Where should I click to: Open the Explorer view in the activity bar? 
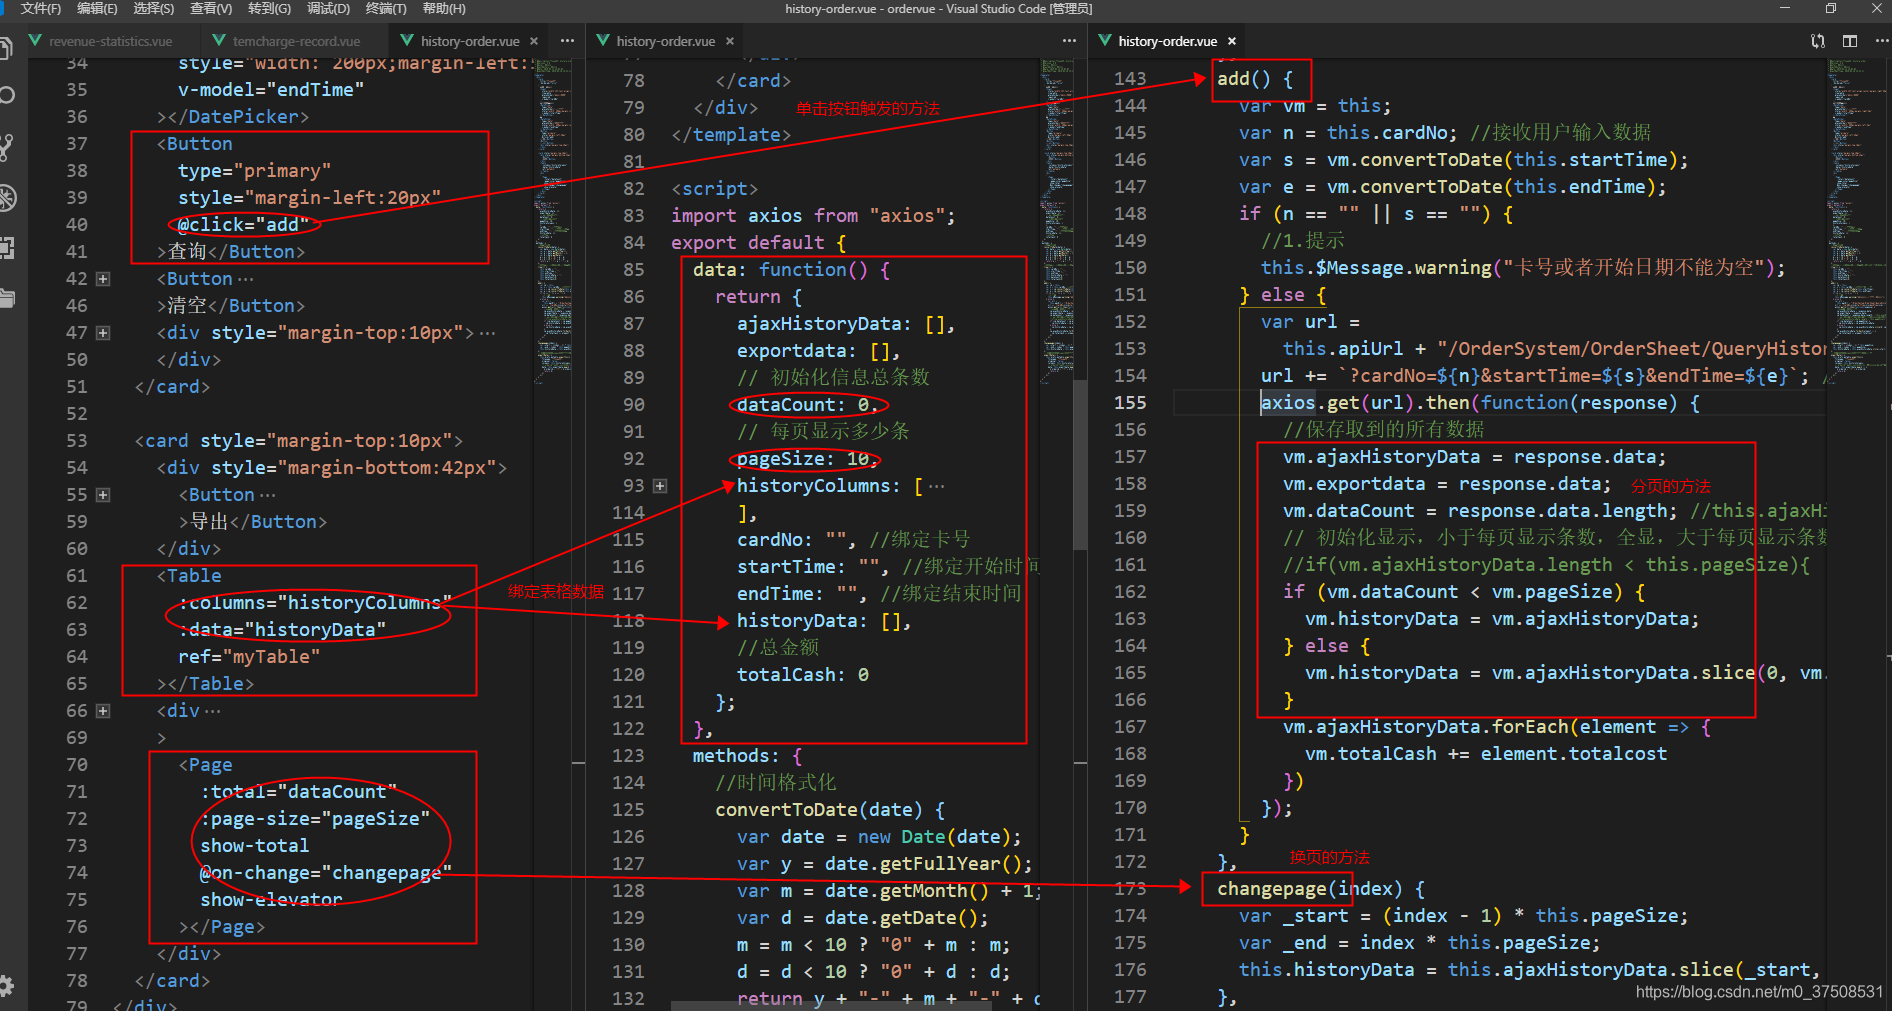[x=5, y=48]
